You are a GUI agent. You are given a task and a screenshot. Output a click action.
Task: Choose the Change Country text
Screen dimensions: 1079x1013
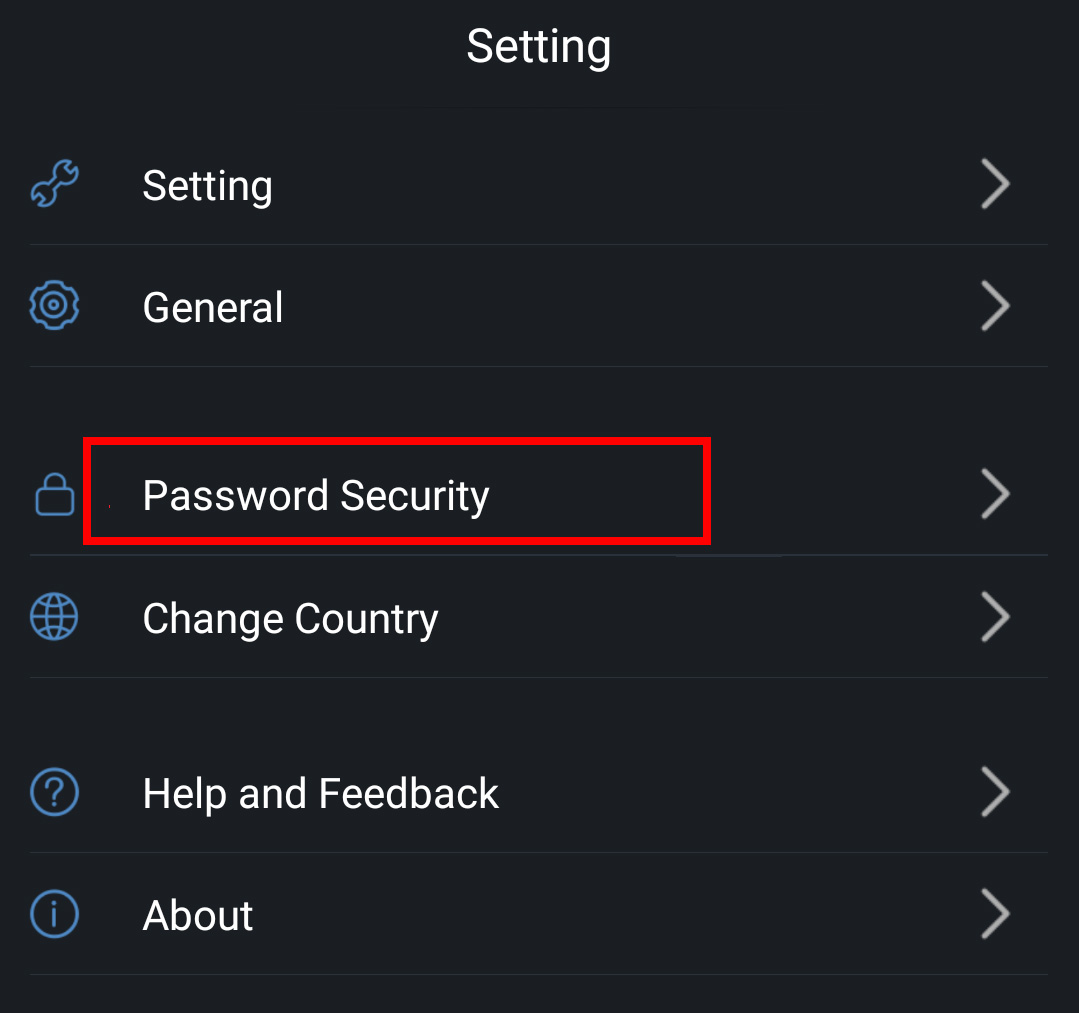point(290,619)
